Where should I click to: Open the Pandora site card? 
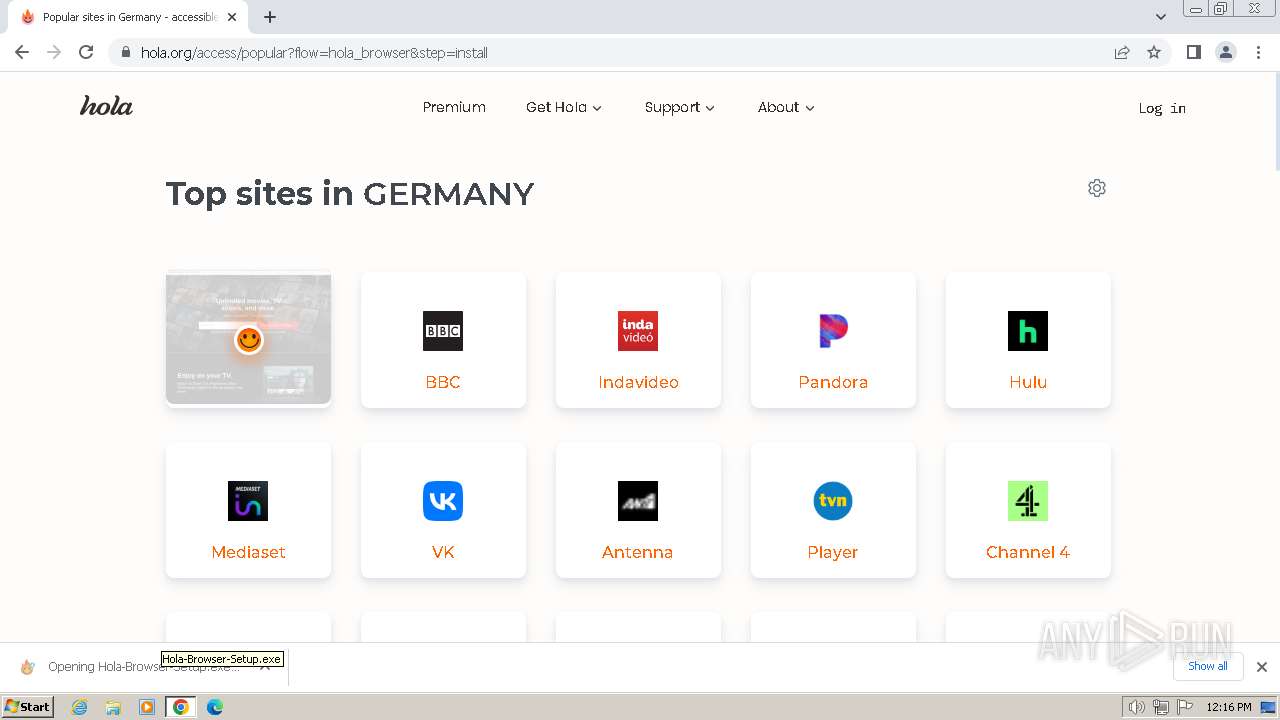pyautogui.click(x=833, y=340)
